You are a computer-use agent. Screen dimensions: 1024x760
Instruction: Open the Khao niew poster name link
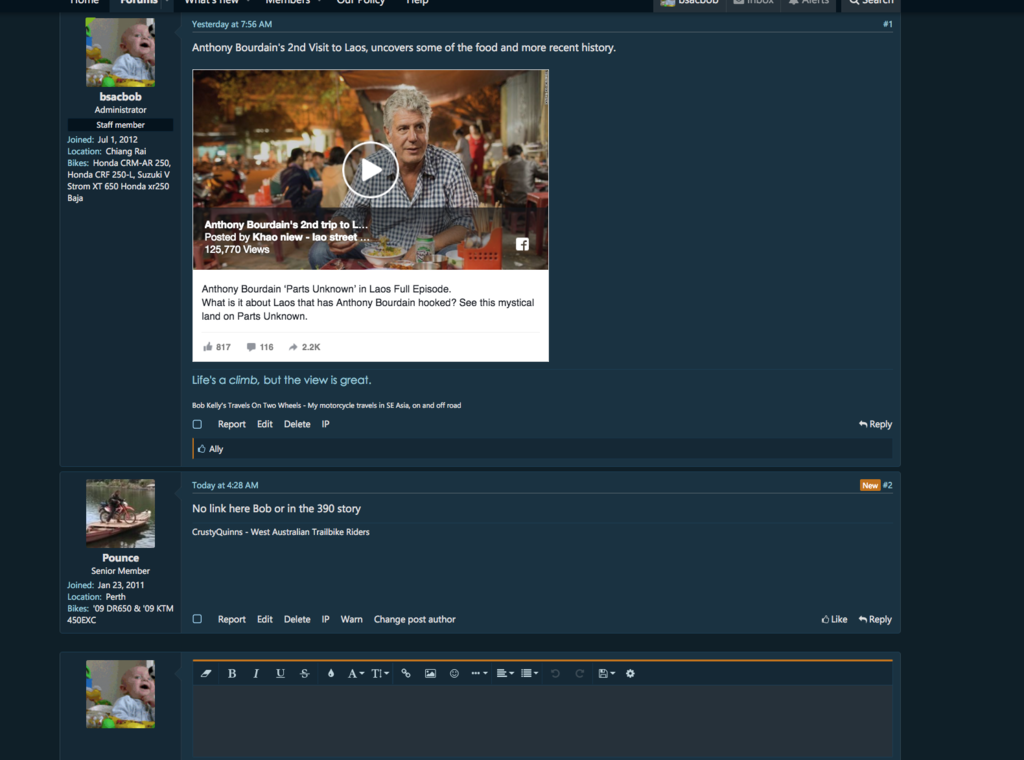(x=311, y=237)
